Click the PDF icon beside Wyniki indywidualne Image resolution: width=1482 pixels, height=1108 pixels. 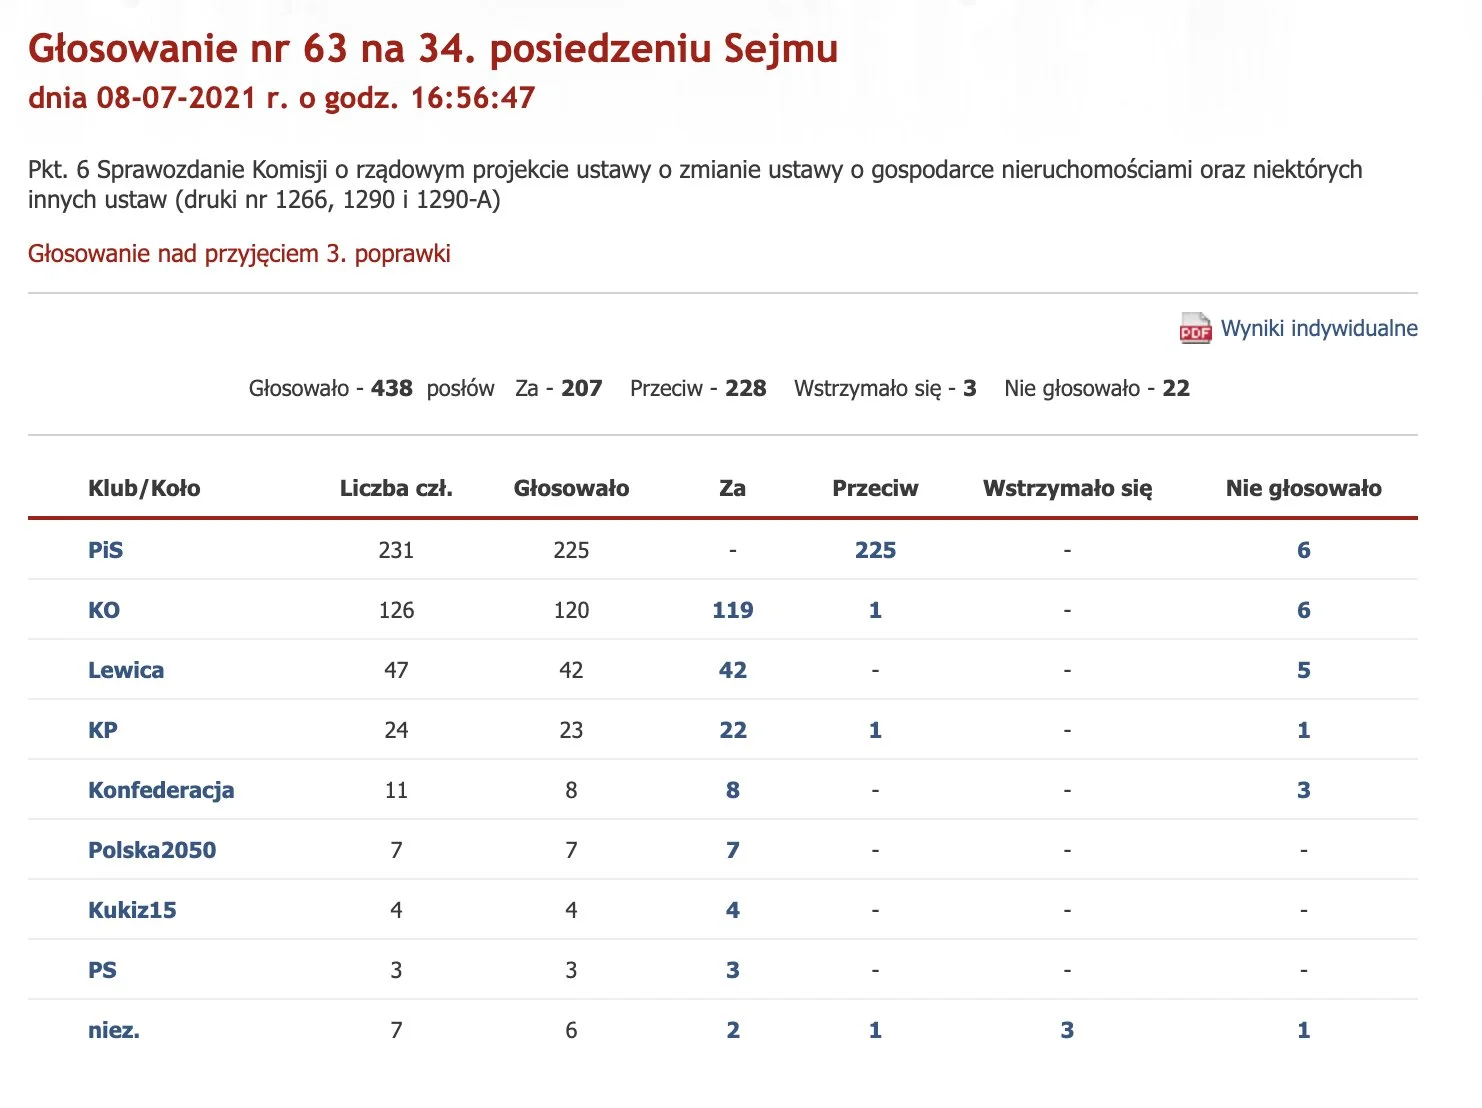[x=1195, y=329]
